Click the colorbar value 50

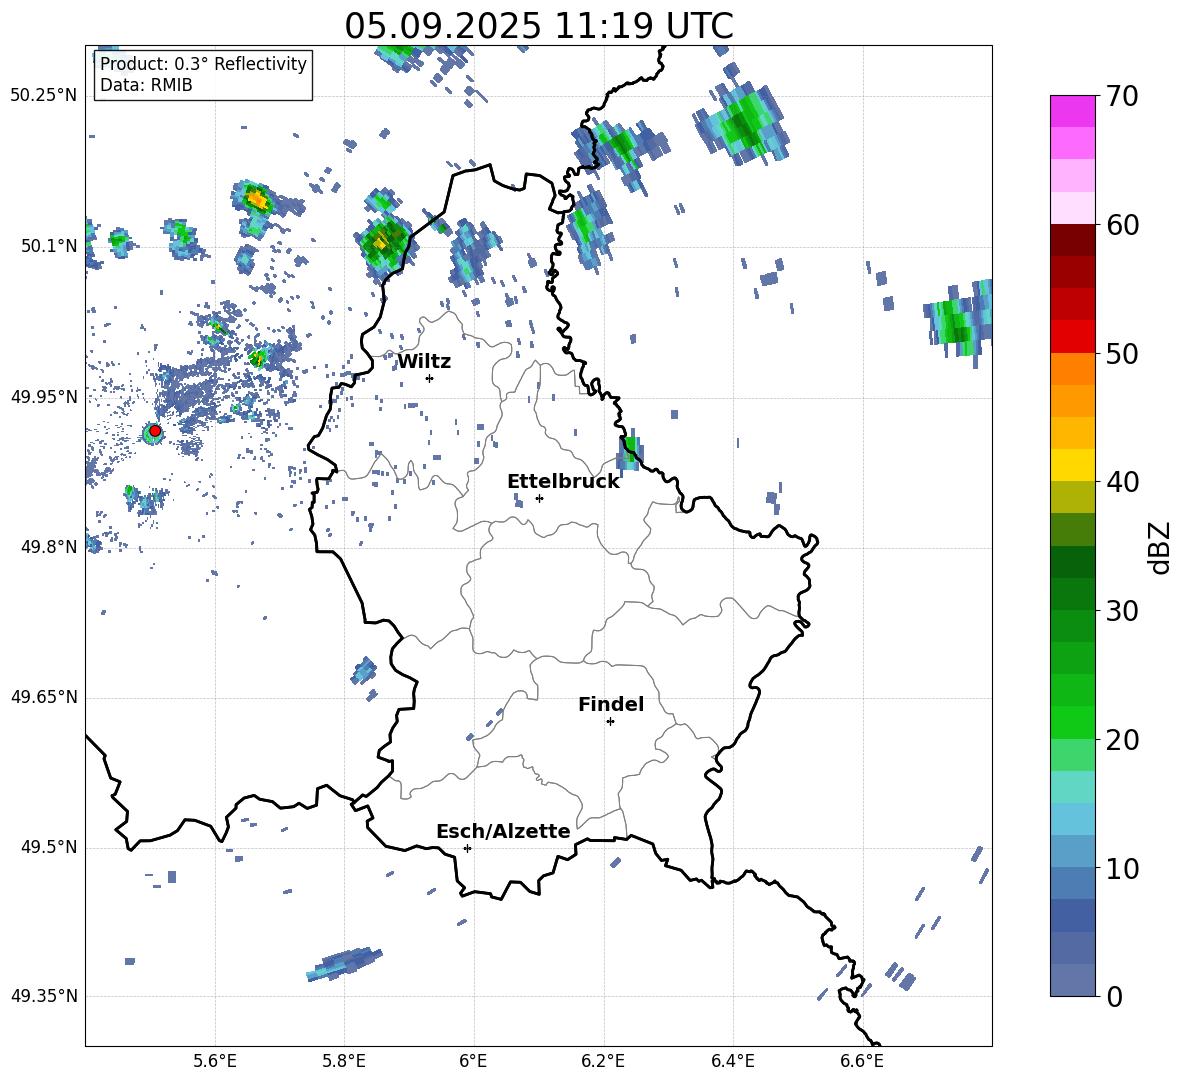1122,354
